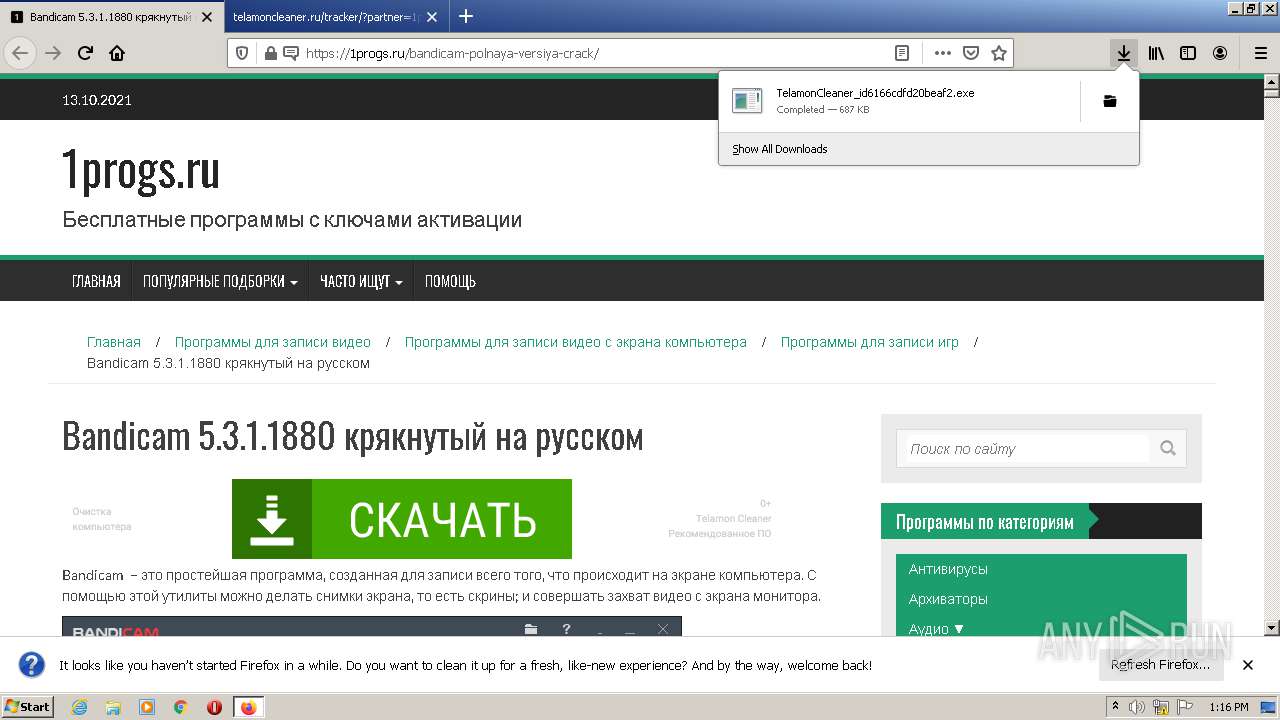Viewport: 1280px width, 720px height.
Task: Save page to Pocket
Action: [x=970, y=53]
